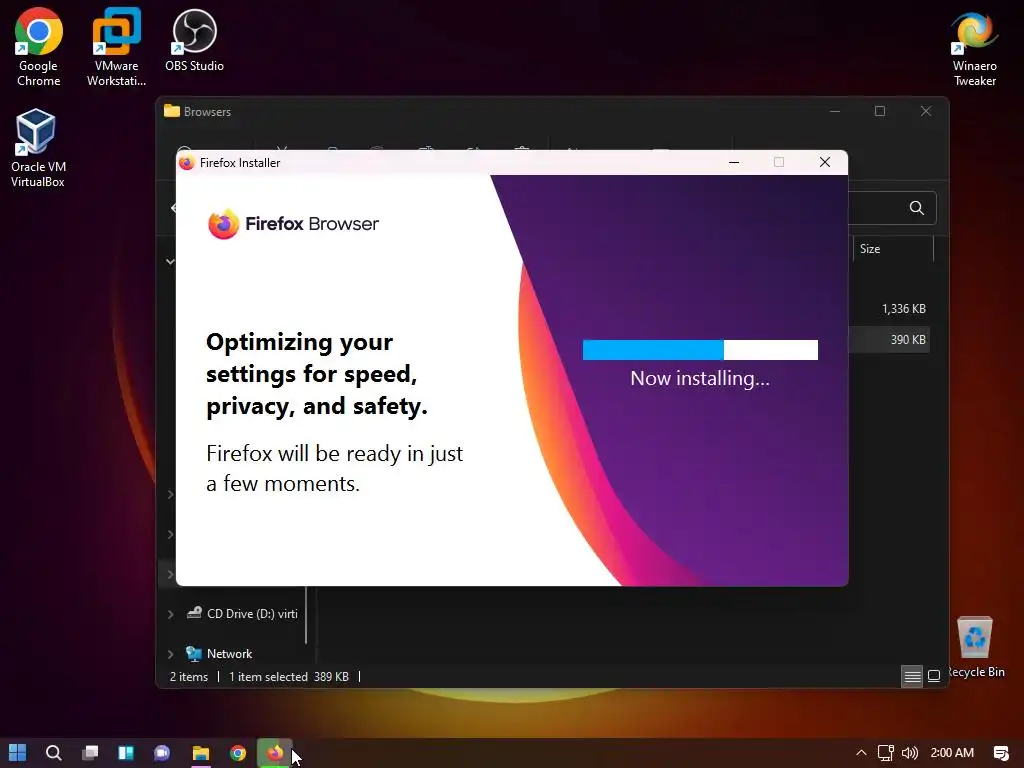The width and height of the screenshot is (1024, 768).
Task: Click the 'Now installing...' label
Action: click(700, 378)
